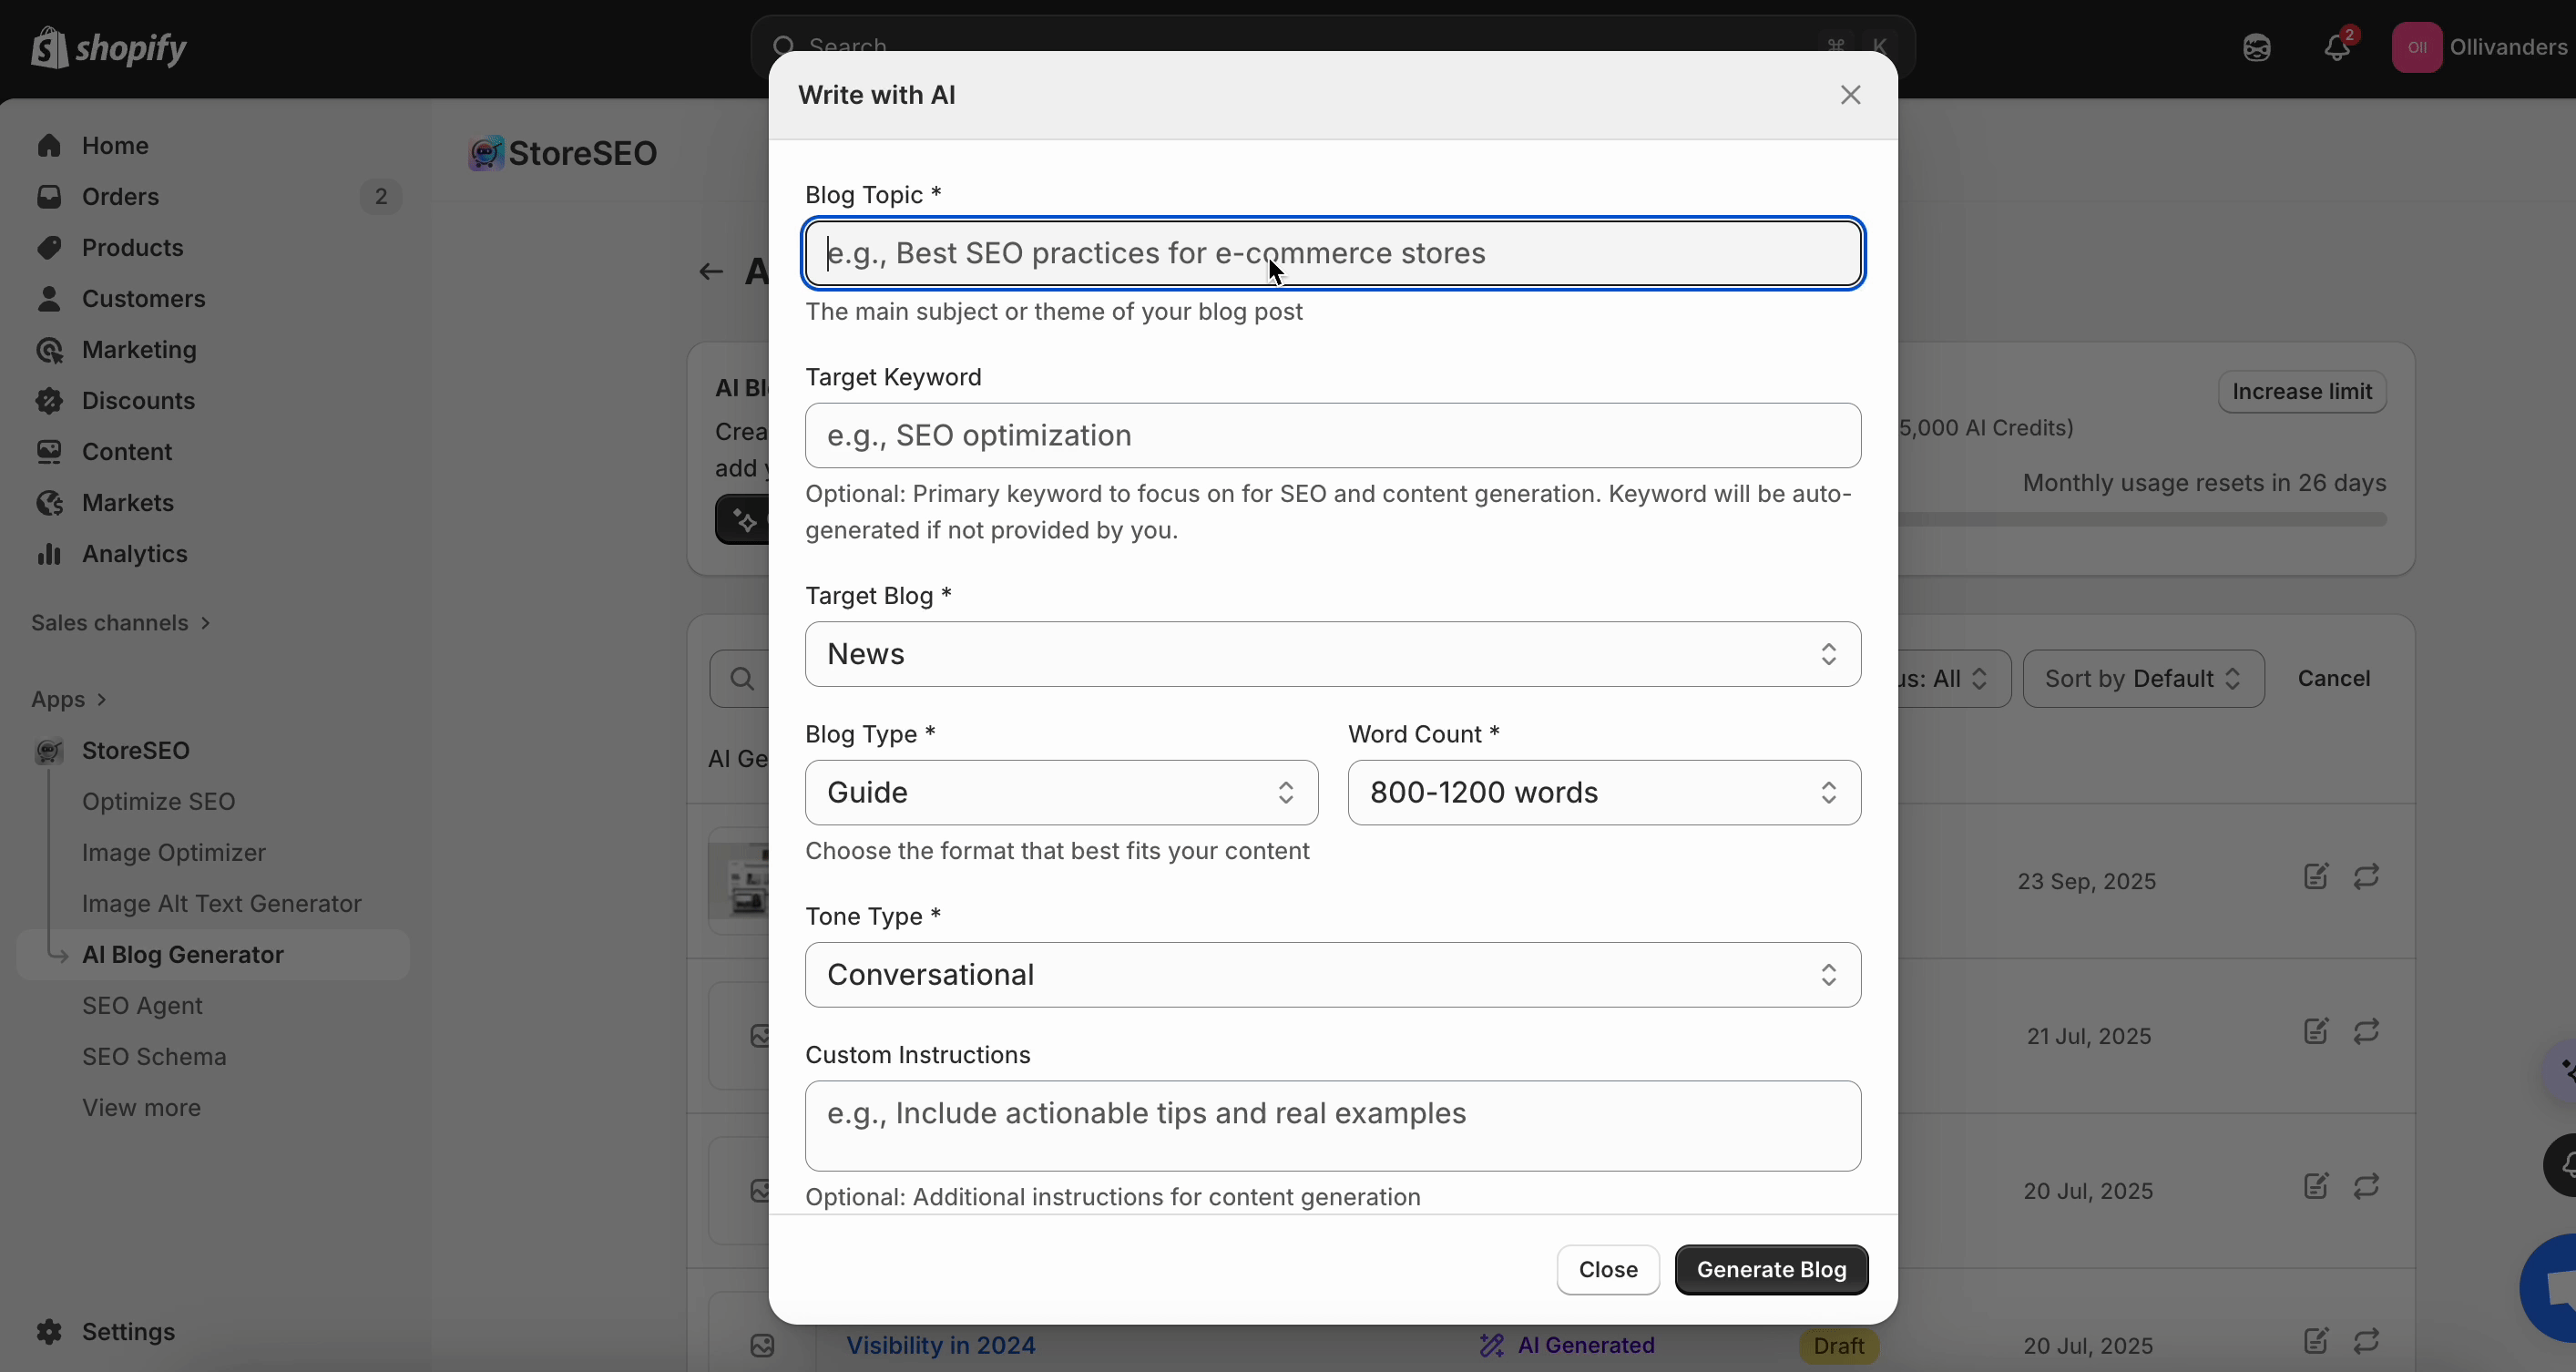Click the Home icon in sidebar

click(x=49, y=146)
